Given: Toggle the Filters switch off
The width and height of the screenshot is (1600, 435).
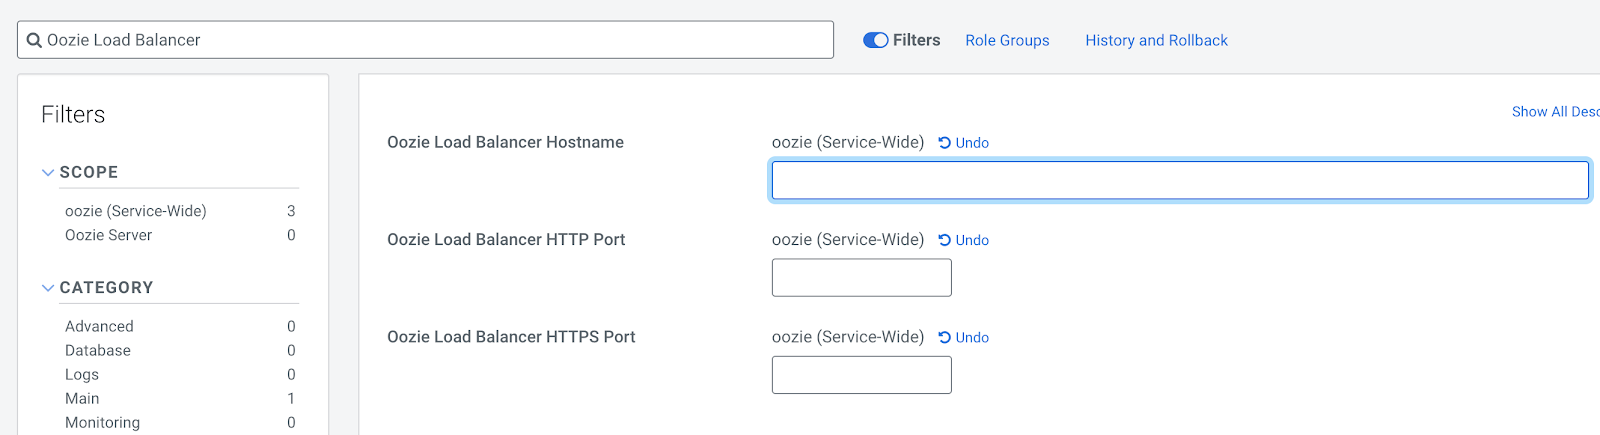Looking at the screenshot, I should pos(875,40).
